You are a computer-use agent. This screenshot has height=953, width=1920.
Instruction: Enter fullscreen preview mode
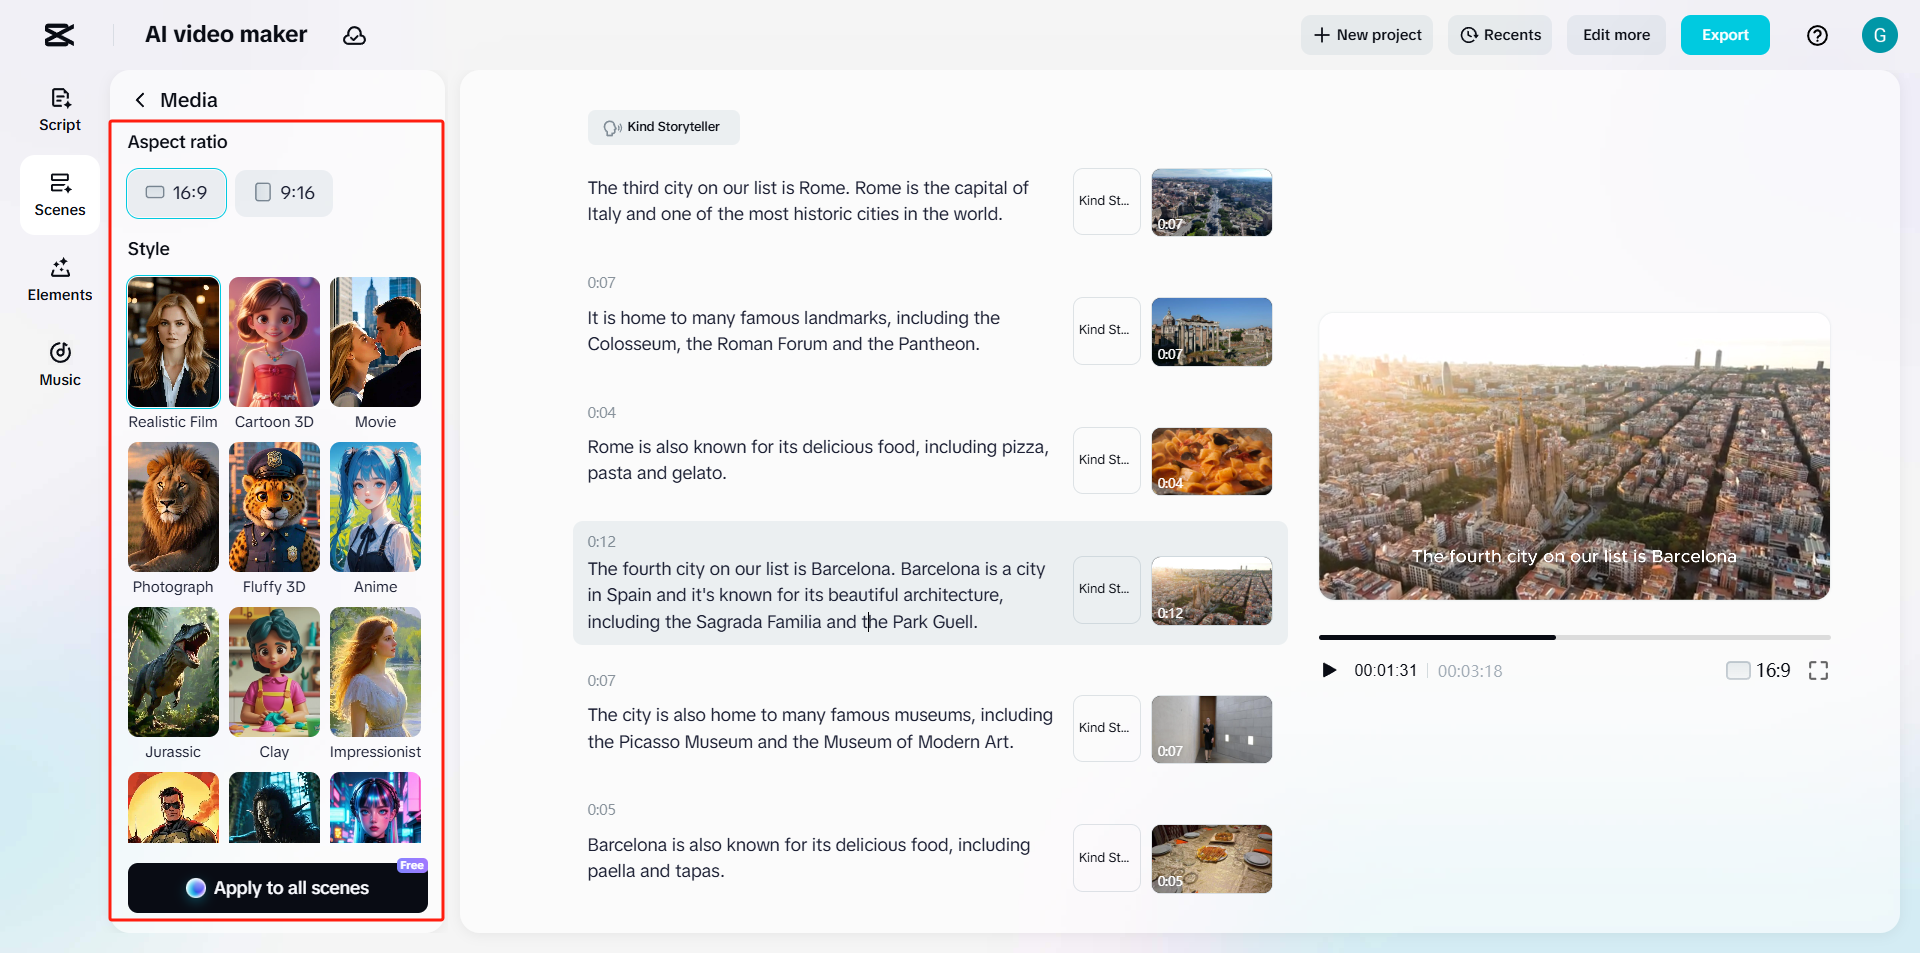[x=1819, y=671]
